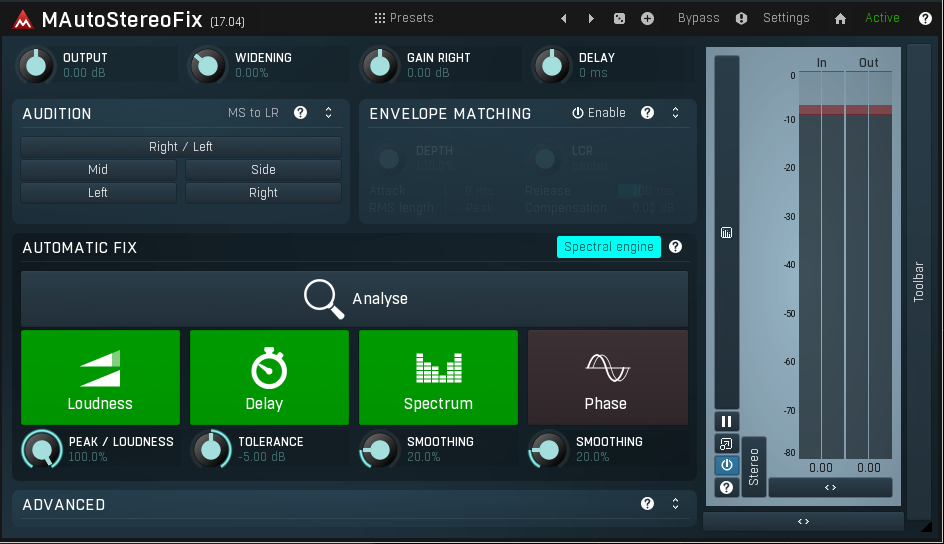Open the Presets menu
This screenshot has width=944, height=544.
pos(404,18)
